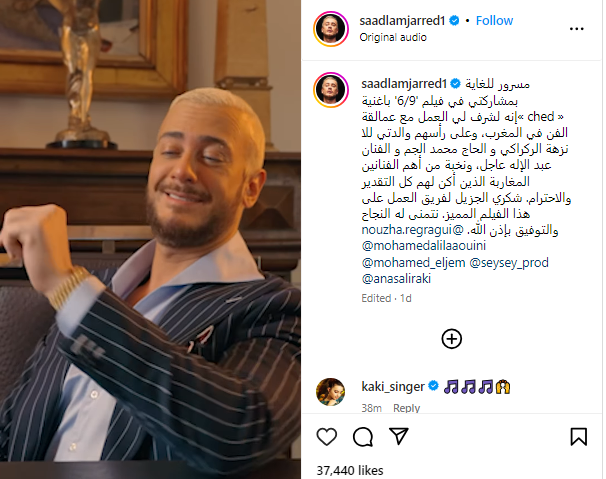Open the @mohamedalilaaouini tagged profile
The image size is (606, 479).
pos(424,246)
